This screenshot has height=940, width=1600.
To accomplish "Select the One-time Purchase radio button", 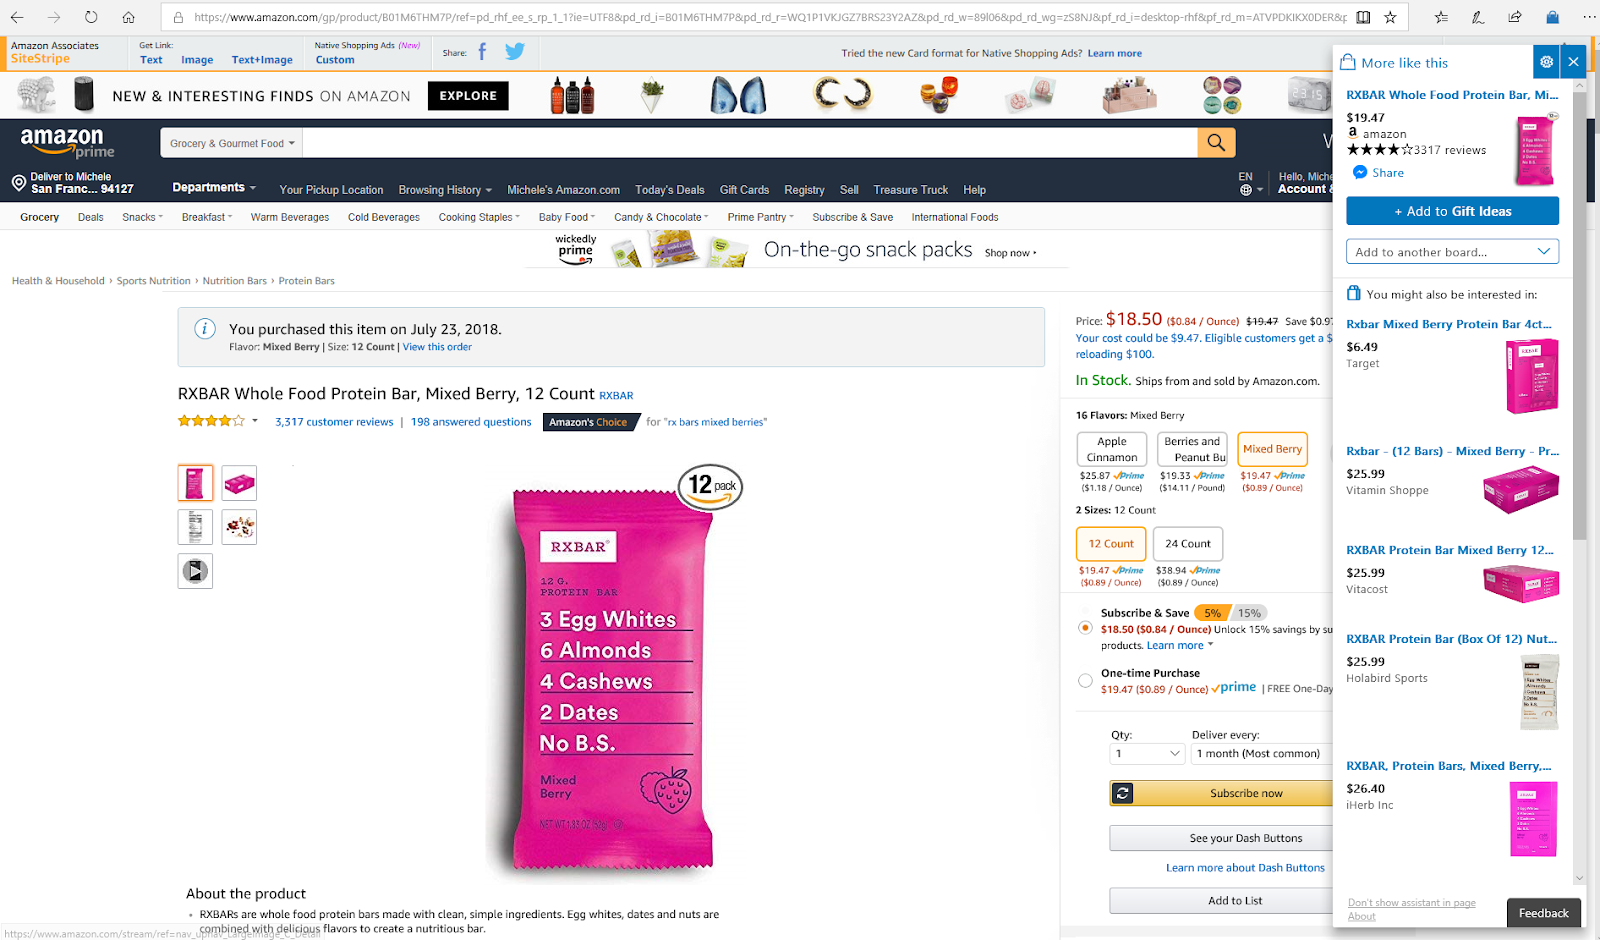I will [1085, 681].
